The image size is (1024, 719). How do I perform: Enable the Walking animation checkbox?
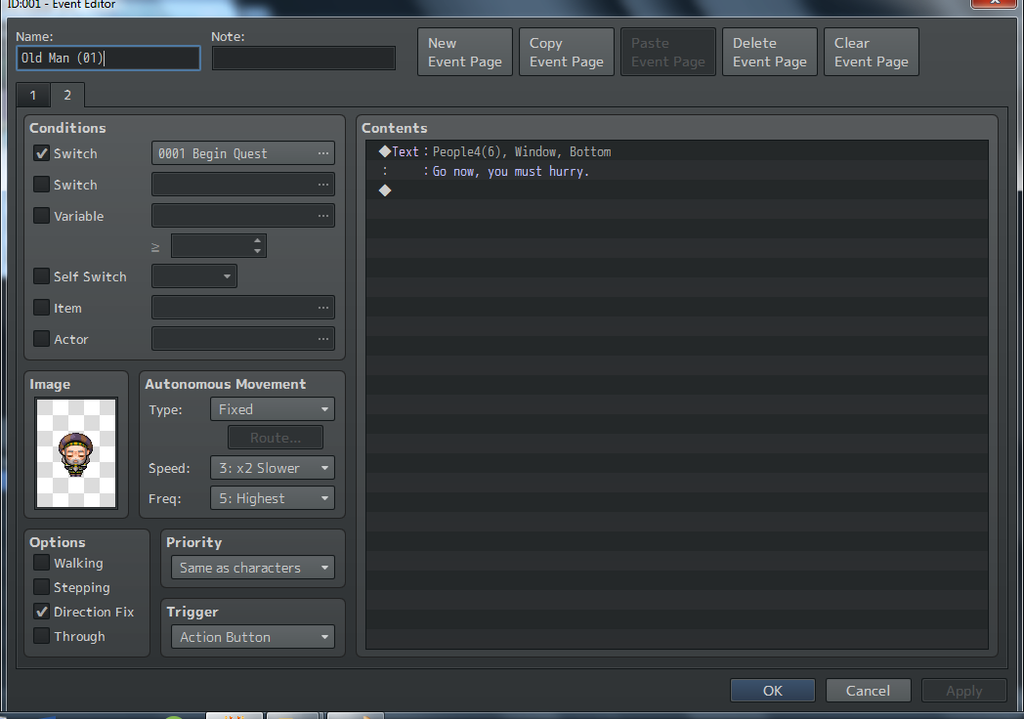[41, 563]
